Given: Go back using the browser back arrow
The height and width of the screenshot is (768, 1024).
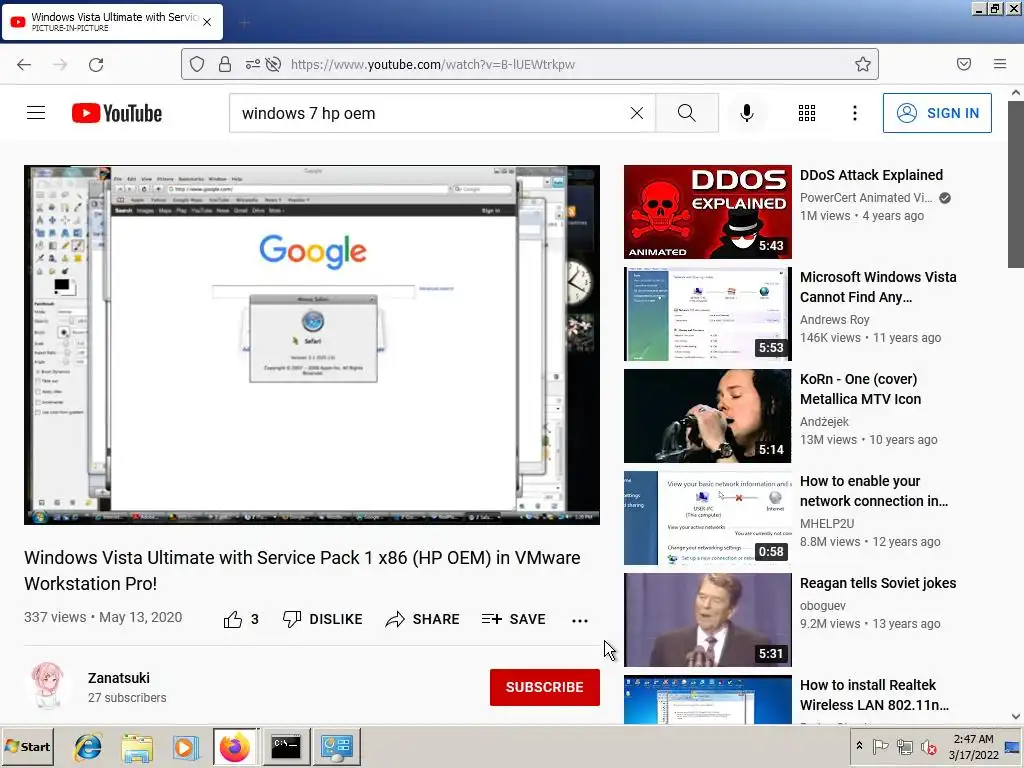Looking at the screenshot, I should click(24, 64).
